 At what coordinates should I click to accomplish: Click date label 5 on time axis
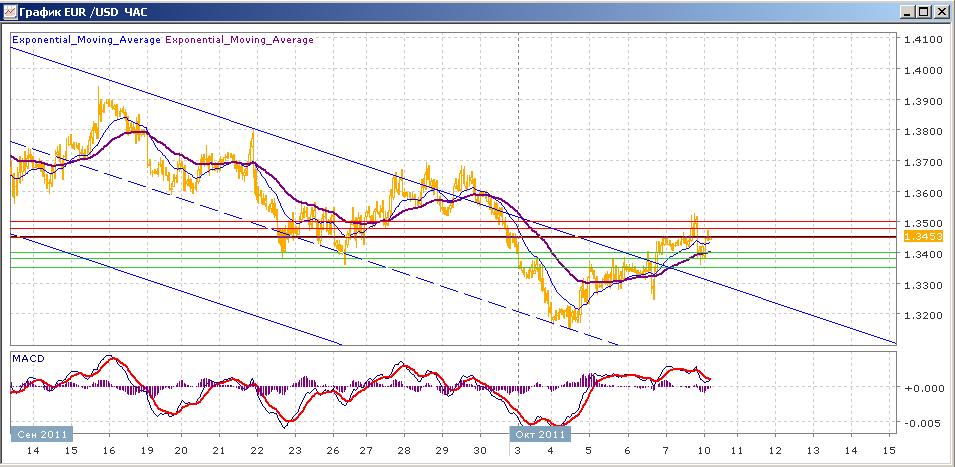(x=588, y=451)
